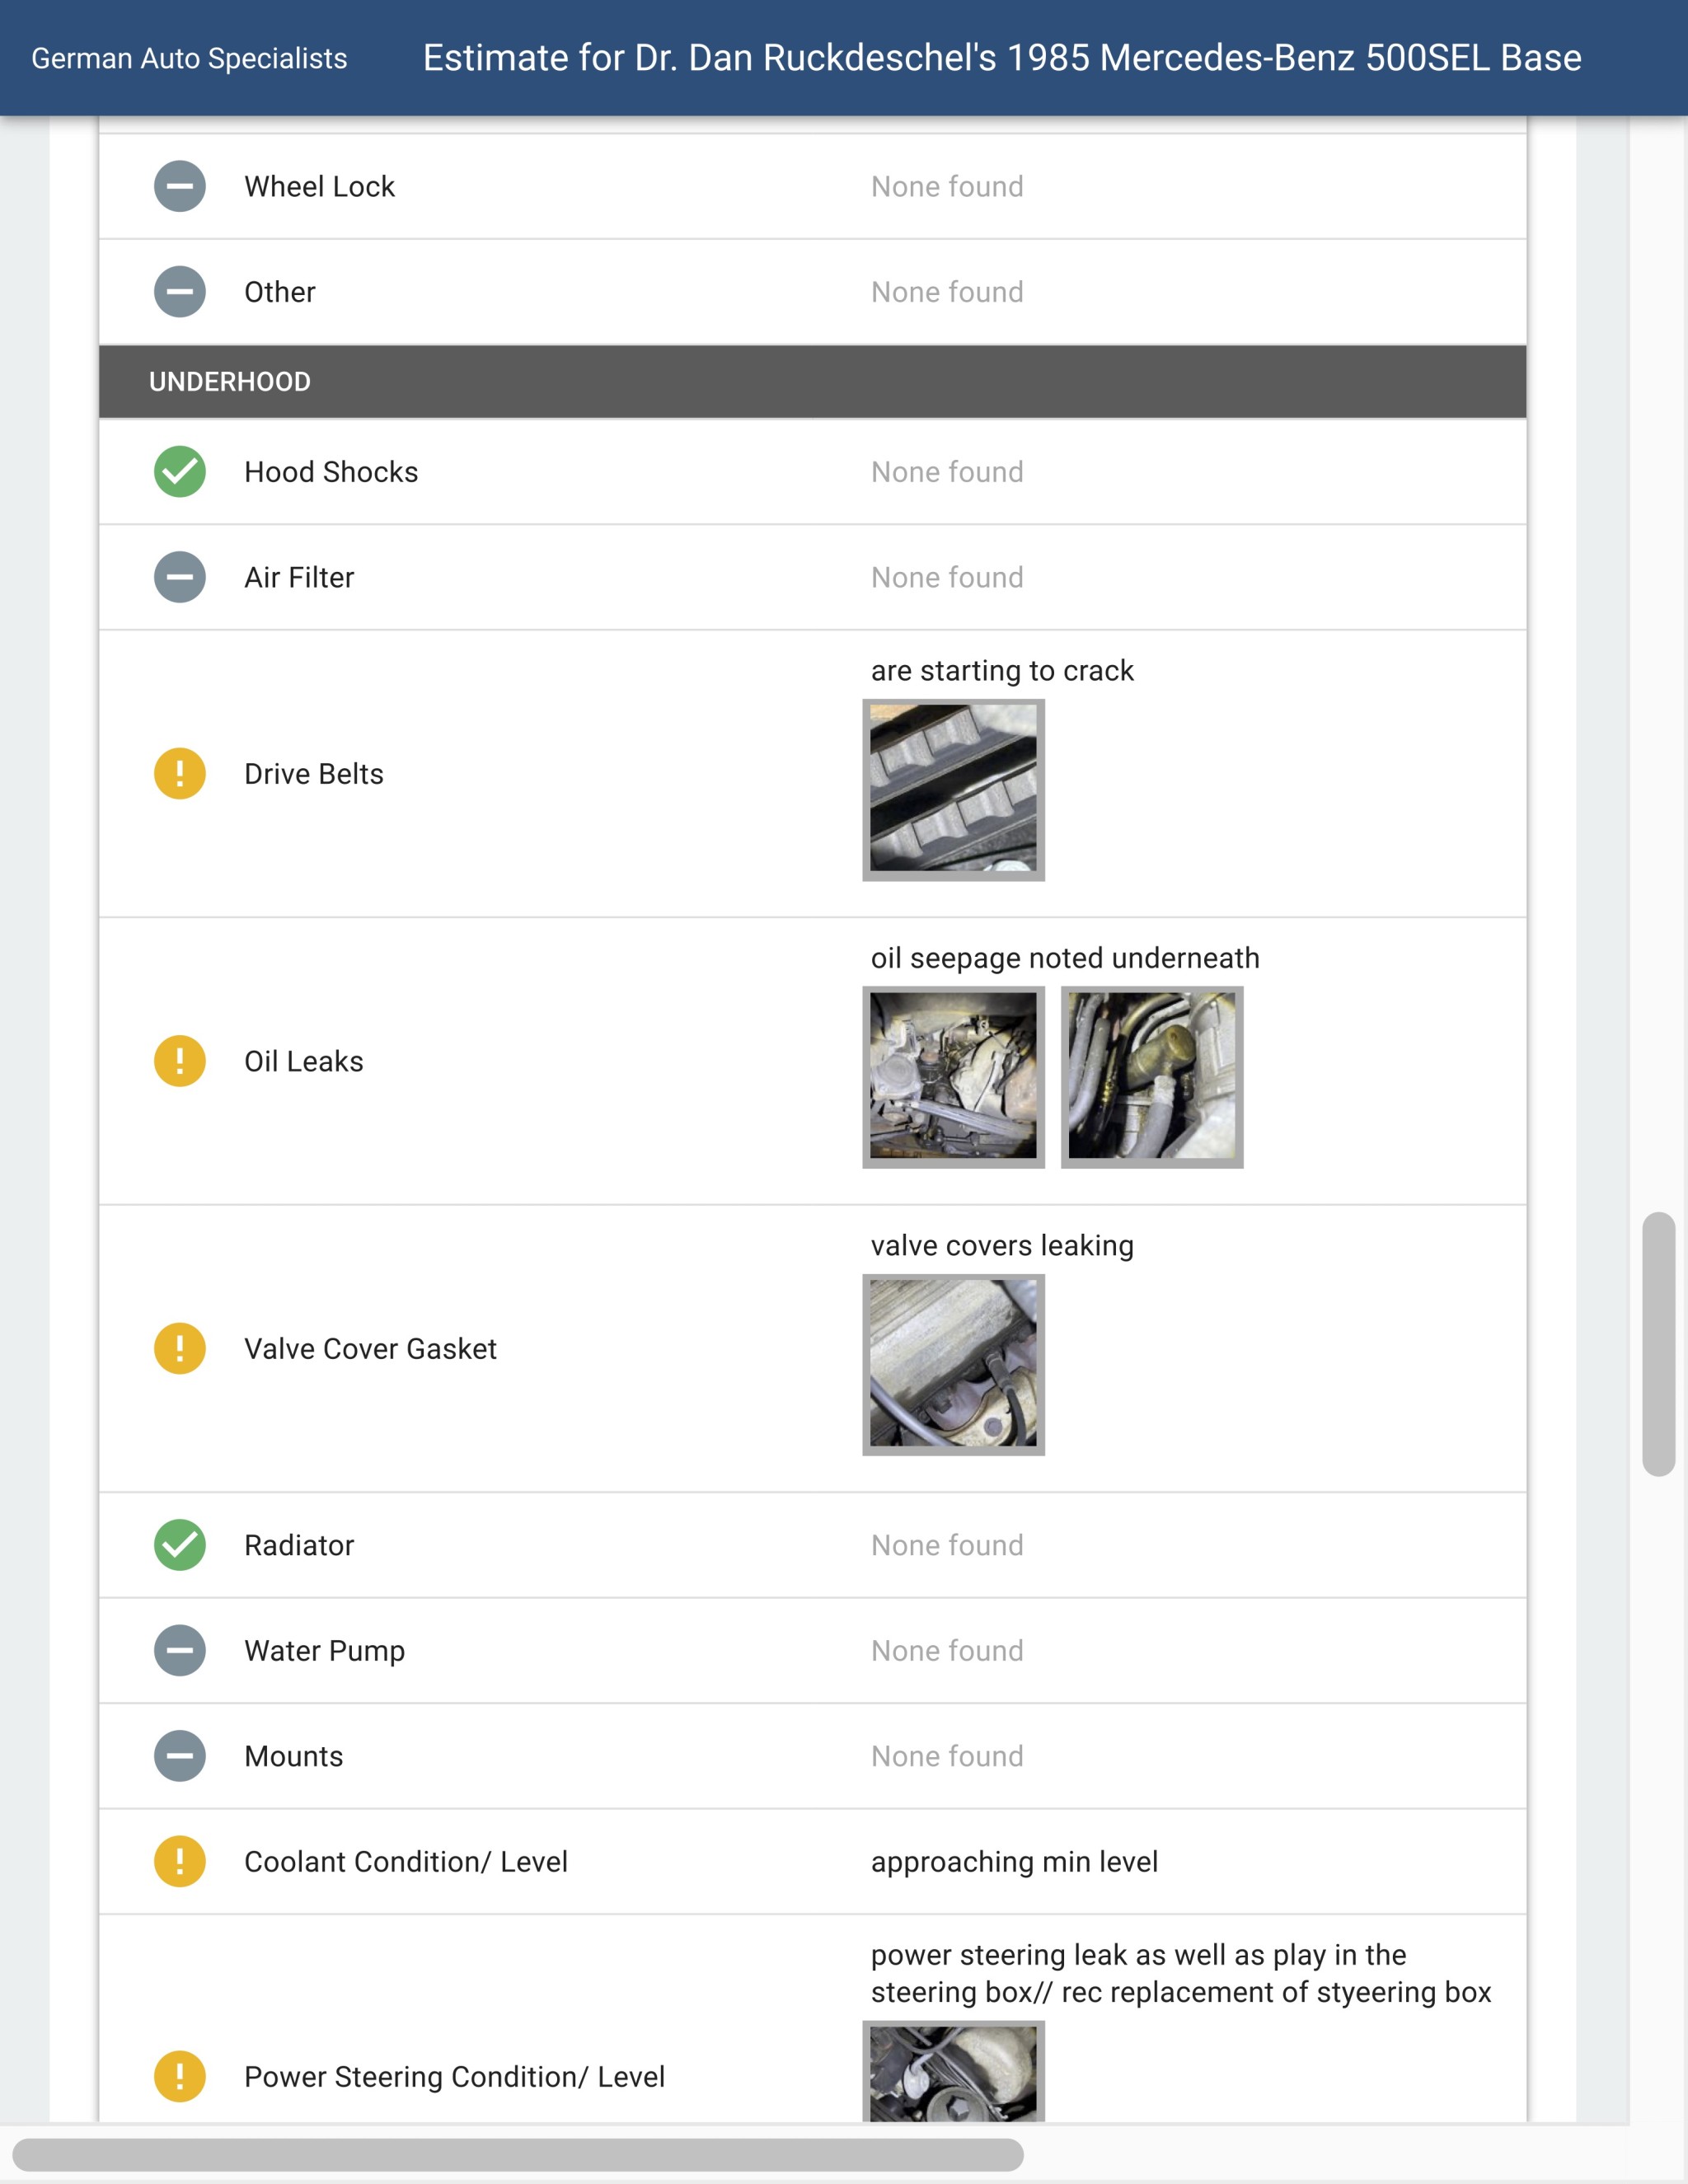Open the first oil seepage photo

tap(953, 1076)
